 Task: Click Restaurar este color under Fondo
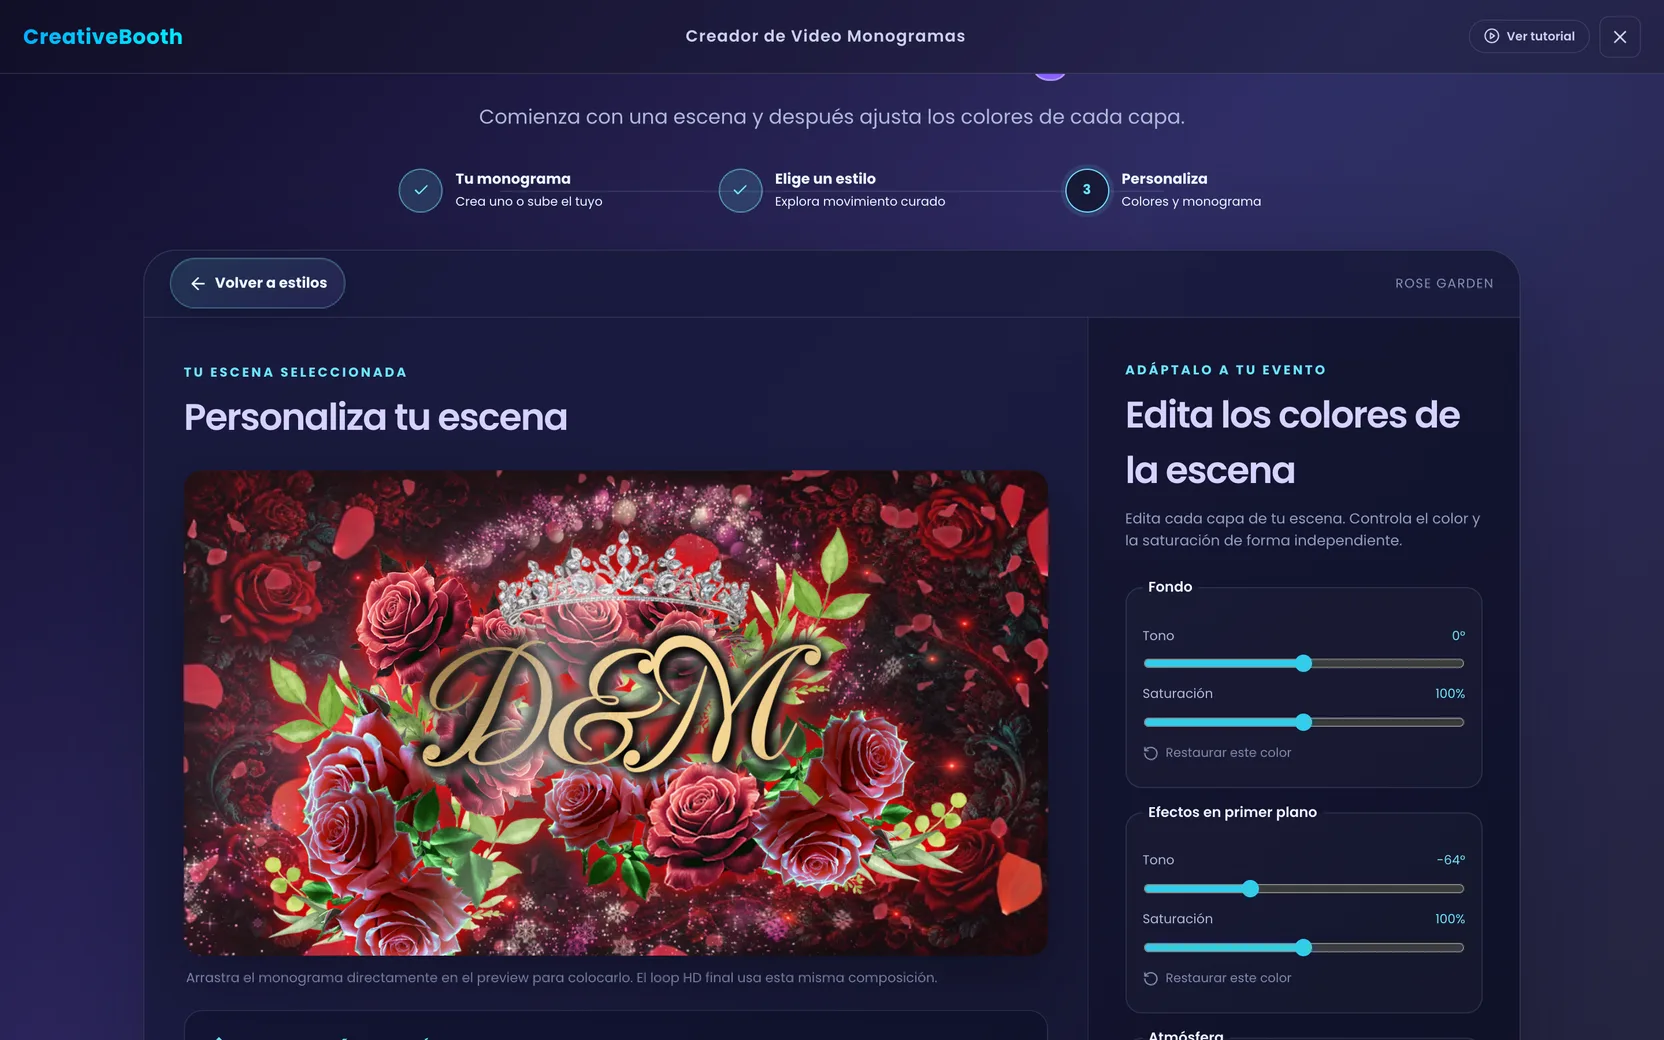(1217, 753)
